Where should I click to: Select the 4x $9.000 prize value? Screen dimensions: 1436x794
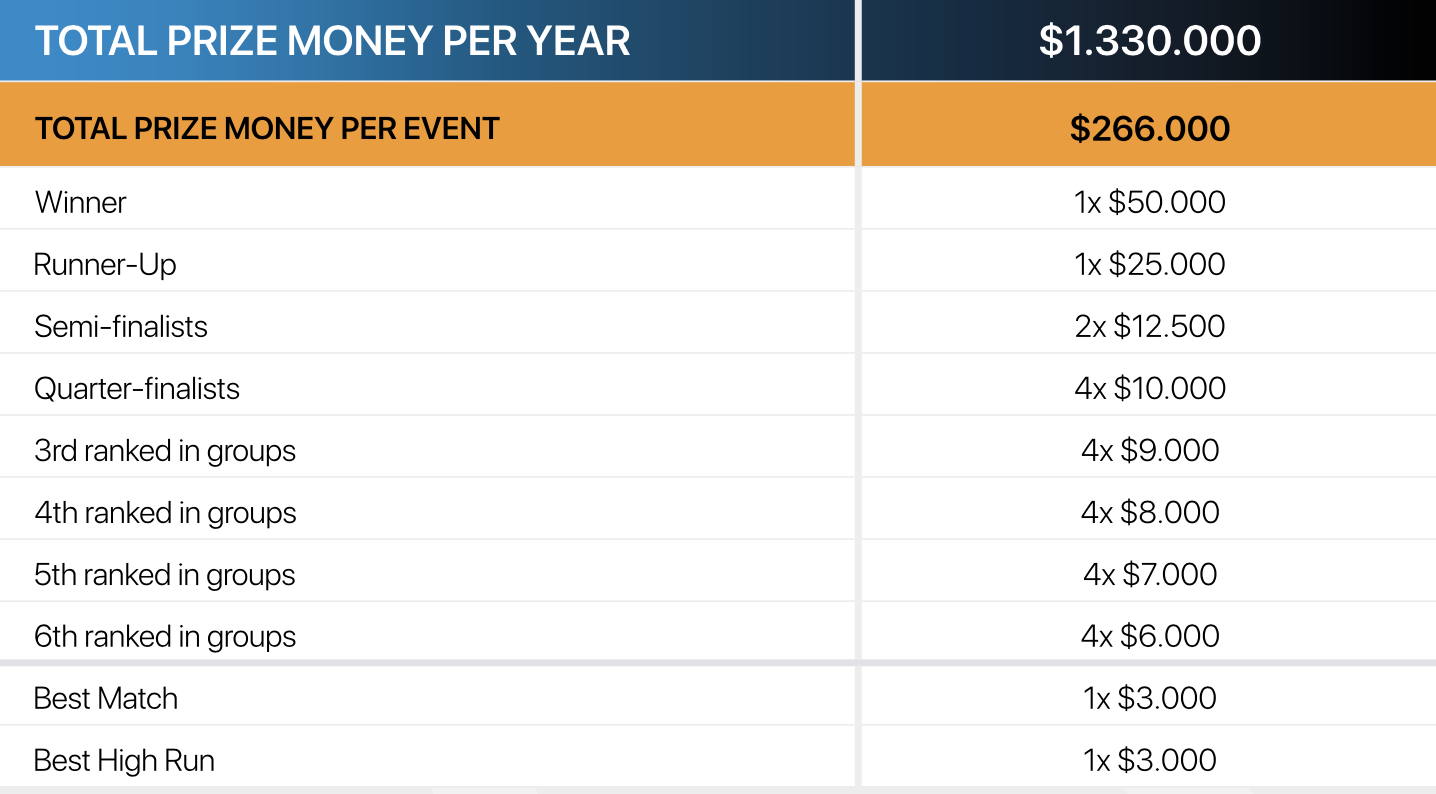(x=1149, y=450)
